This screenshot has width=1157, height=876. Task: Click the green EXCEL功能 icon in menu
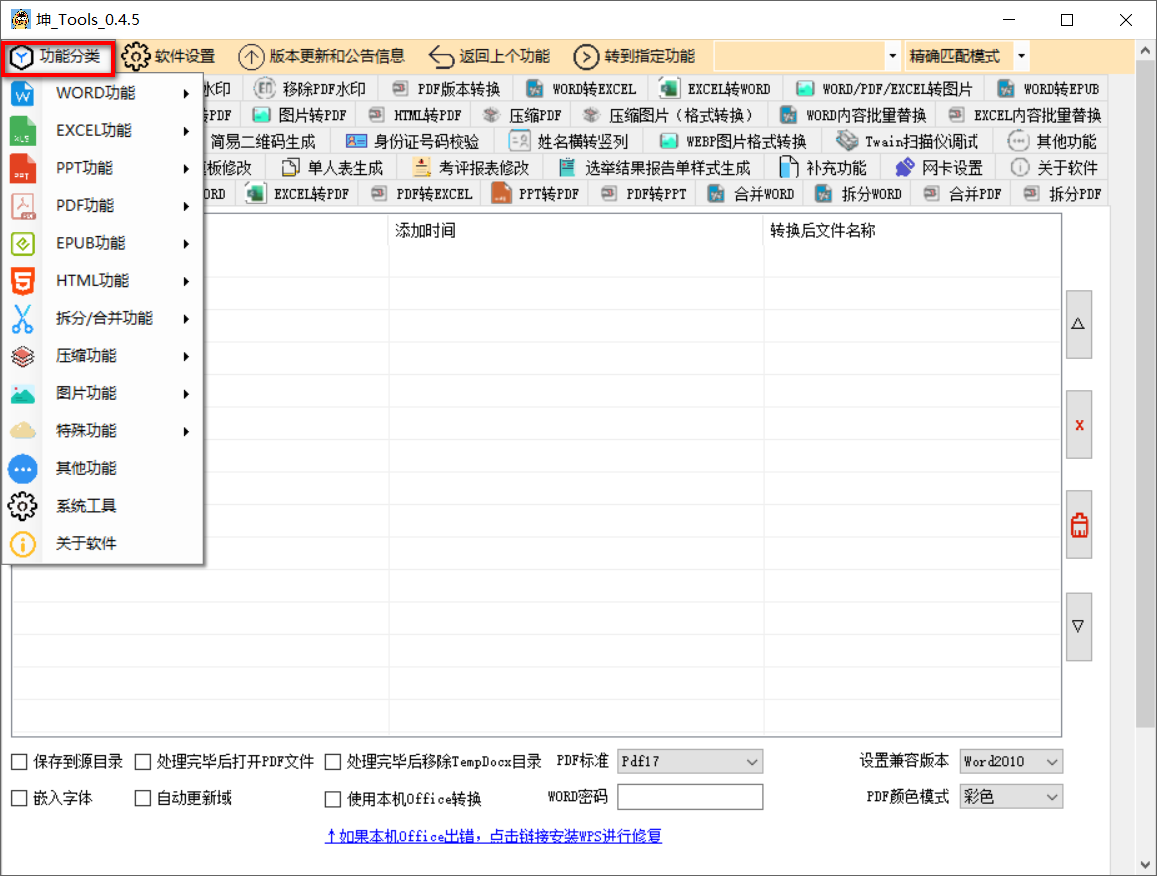23,131
